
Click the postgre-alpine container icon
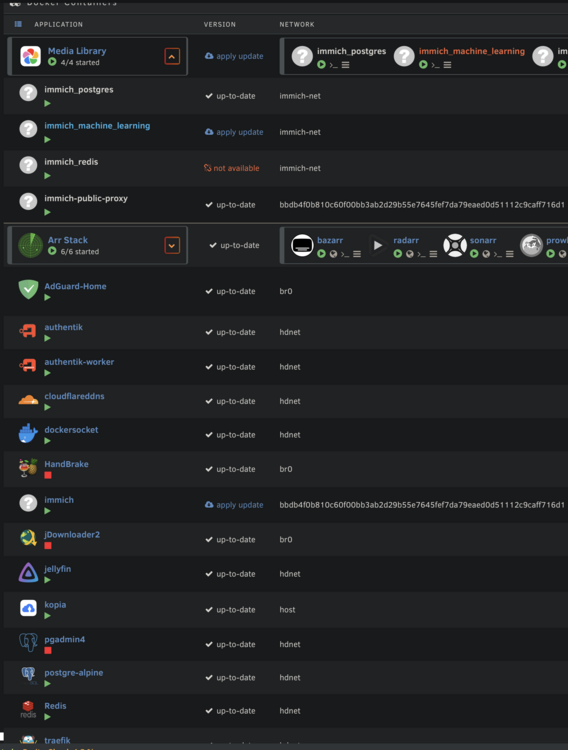pyautogui.click(x=28, y=676)
